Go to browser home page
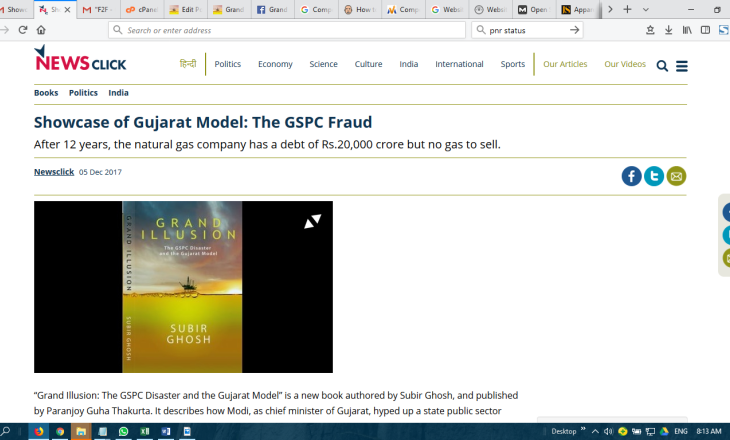 click(x=41, y=30)
